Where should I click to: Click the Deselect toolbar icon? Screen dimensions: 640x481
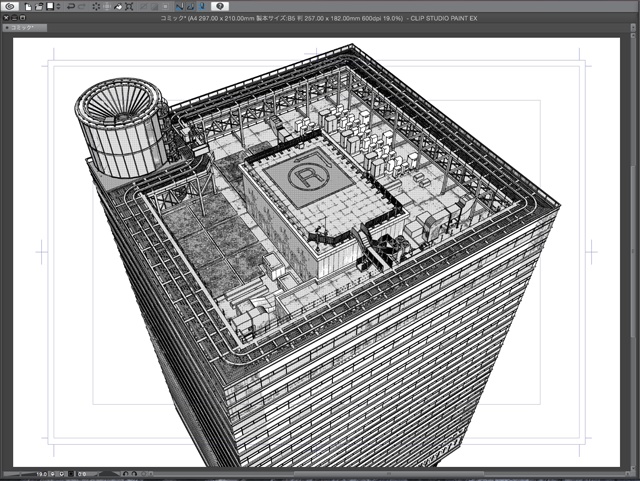pyautogui.click(x=144, y=7)
